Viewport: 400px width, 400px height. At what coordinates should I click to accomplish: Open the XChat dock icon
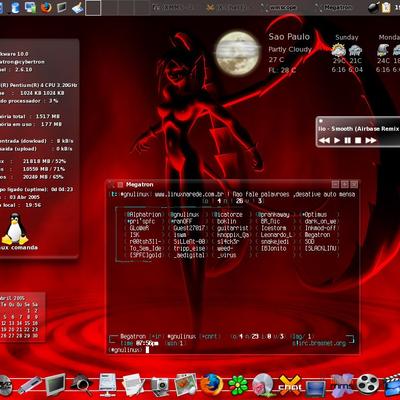point(290,385)
